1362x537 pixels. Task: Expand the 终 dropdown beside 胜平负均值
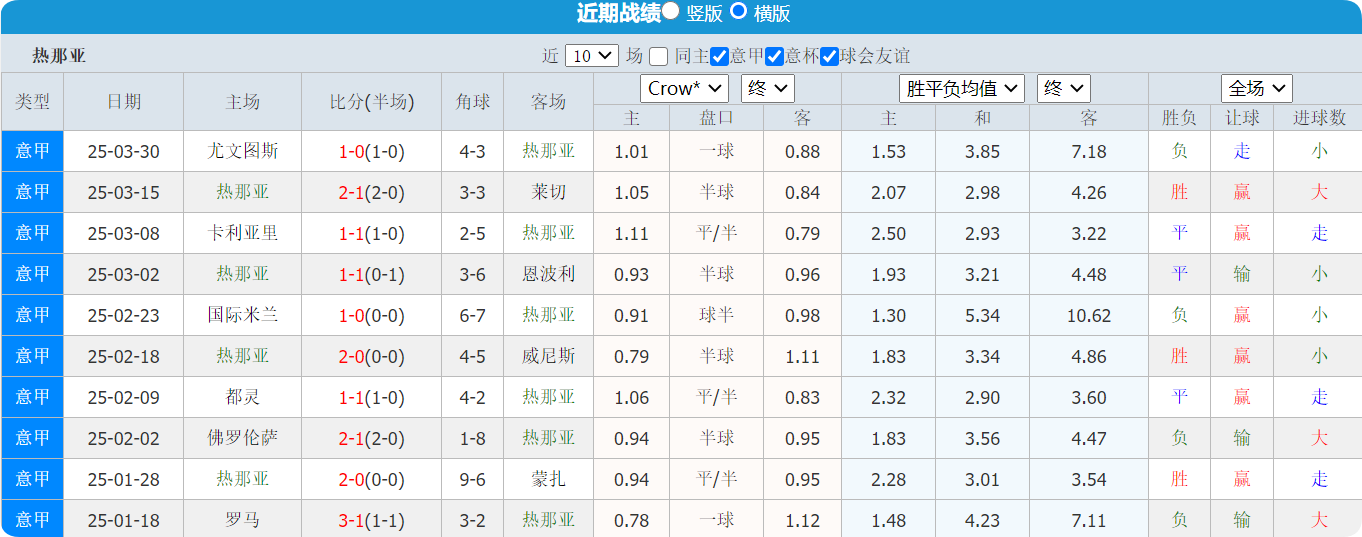coord(1063,88)
